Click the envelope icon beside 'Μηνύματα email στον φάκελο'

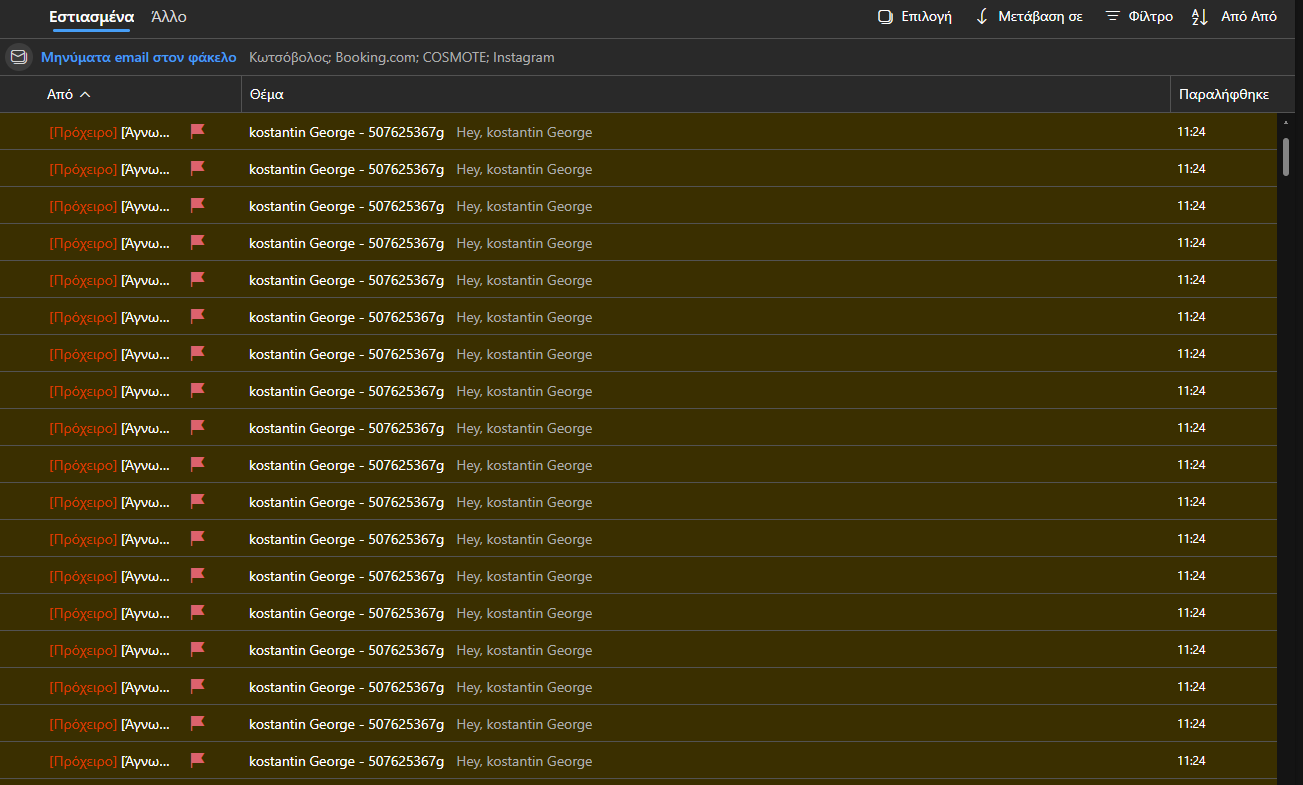[18, 57]
